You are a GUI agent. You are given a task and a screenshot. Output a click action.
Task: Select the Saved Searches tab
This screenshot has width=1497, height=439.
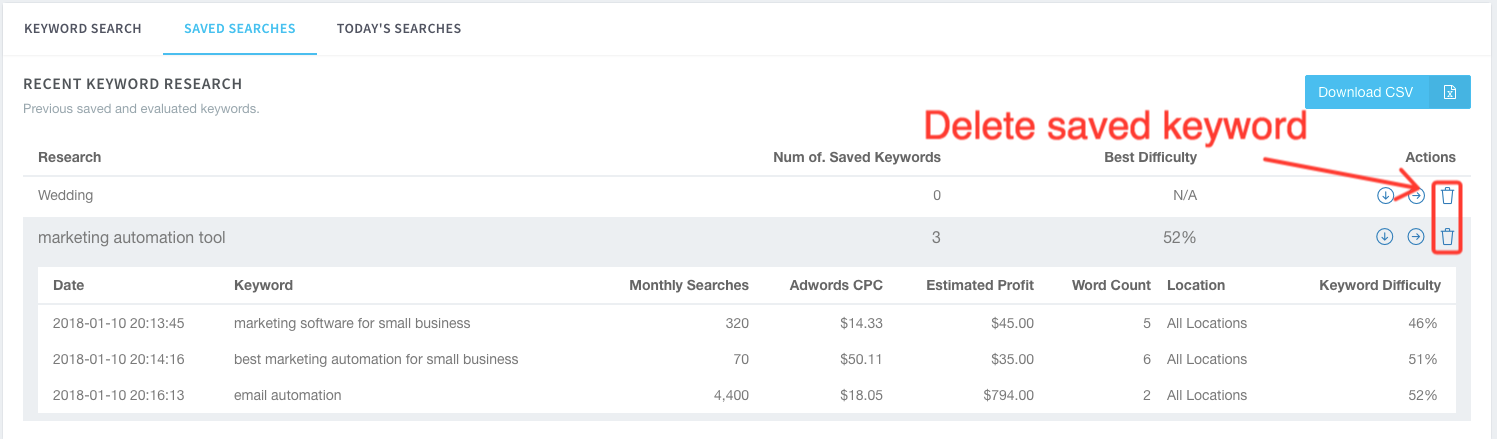(x=240, y=29)
